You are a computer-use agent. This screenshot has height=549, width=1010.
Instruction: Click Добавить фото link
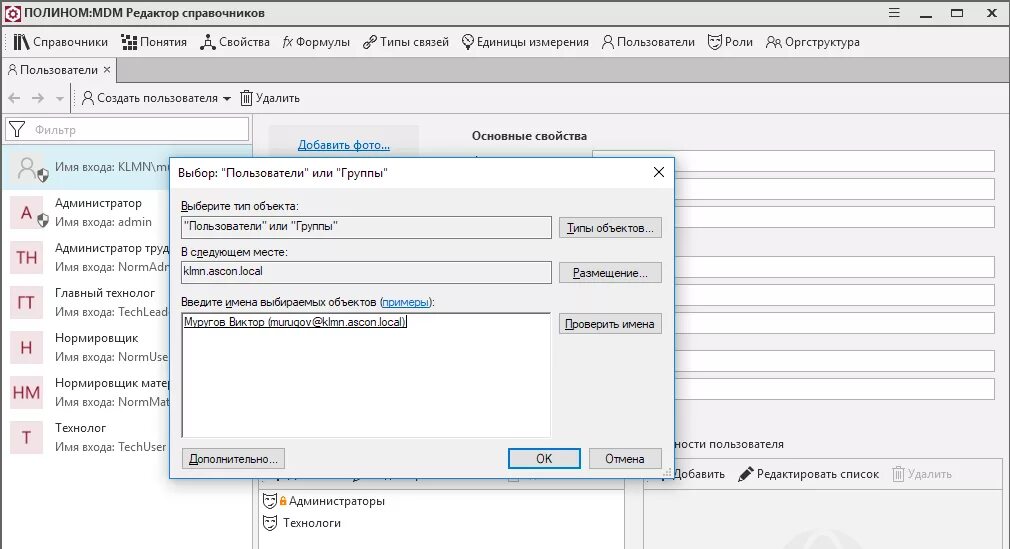click(x=343, y=145)
